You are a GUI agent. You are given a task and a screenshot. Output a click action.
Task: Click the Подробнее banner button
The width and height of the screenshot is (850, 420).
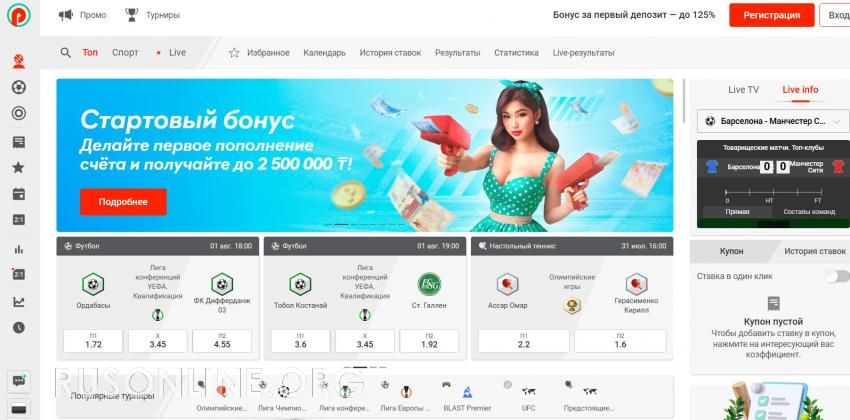click(123, 202)
